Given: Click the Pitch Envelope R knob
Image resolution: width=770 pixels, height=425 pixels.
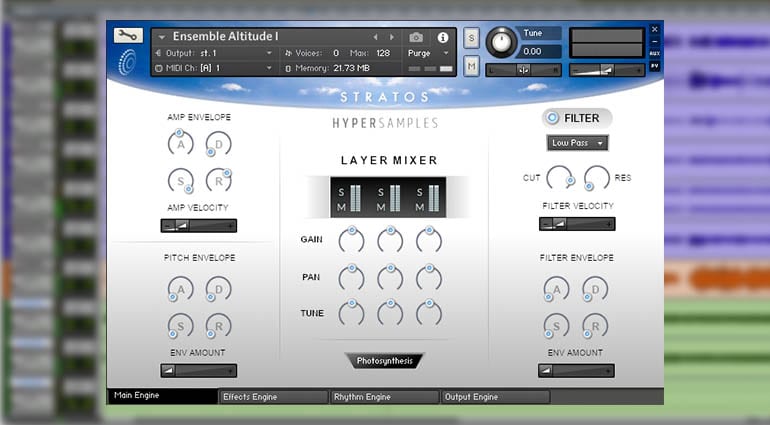Looking at the screenshot, I should 219,326.
